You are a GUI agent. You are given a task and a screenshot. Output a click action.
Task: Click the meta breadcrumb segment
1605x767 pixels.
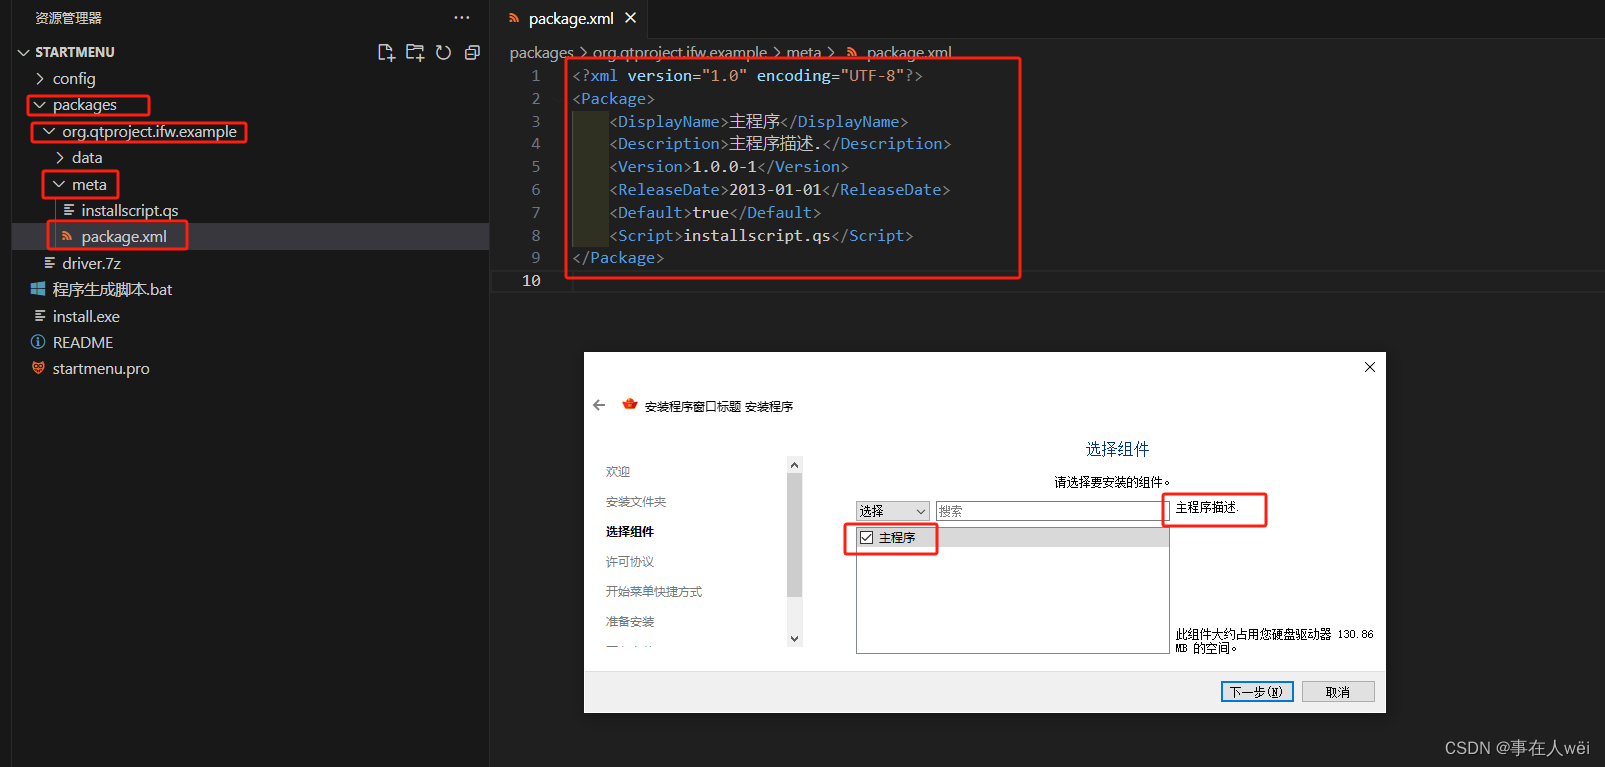[803, 52]
